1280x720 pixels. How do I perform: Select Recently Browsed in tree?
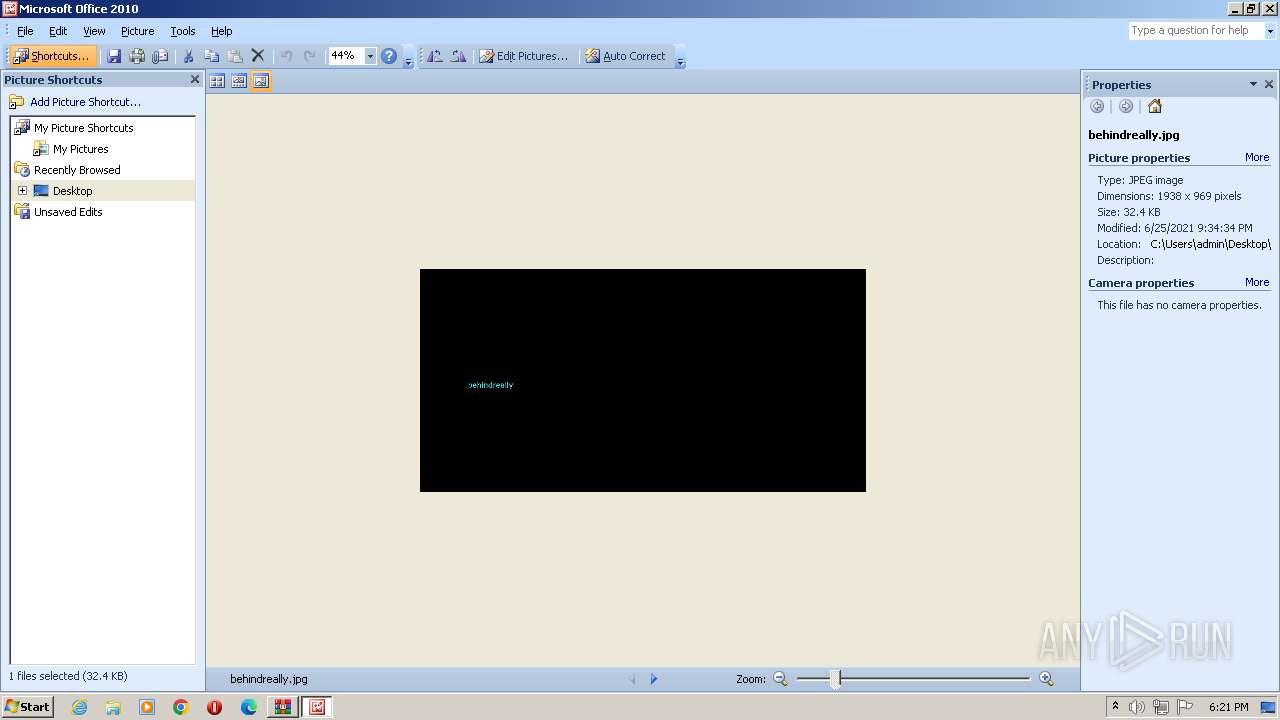pyautogui.click(x=77, y=170)
